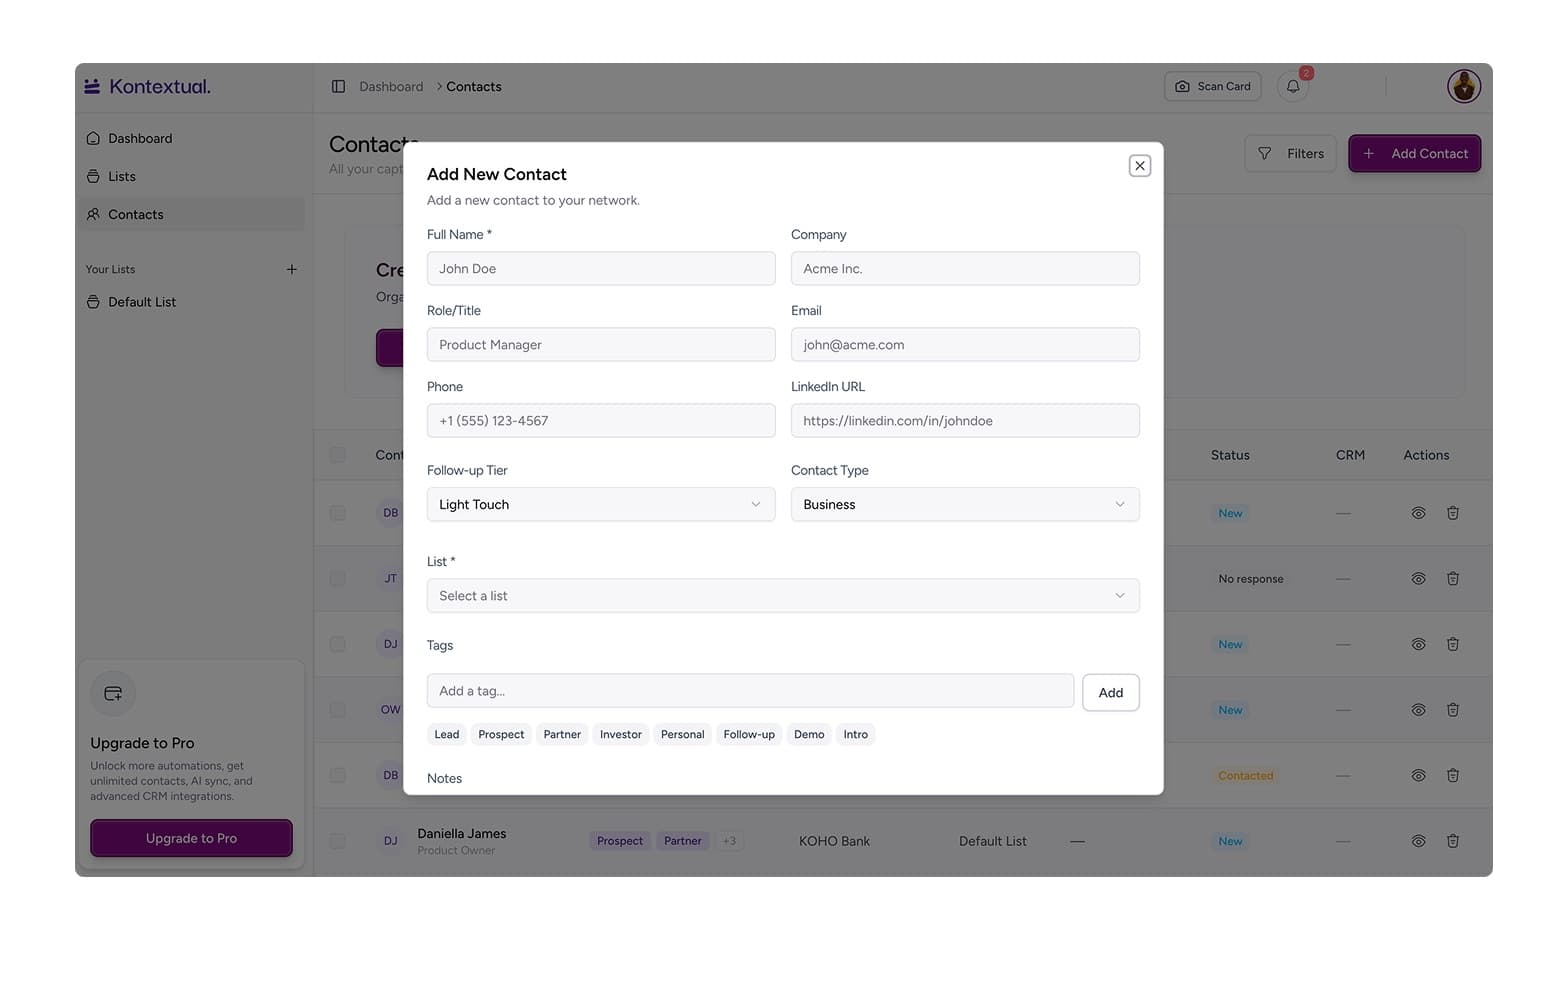Select the Lead tag suggestion
This screenshot has width=1568, height=985.
447,734
